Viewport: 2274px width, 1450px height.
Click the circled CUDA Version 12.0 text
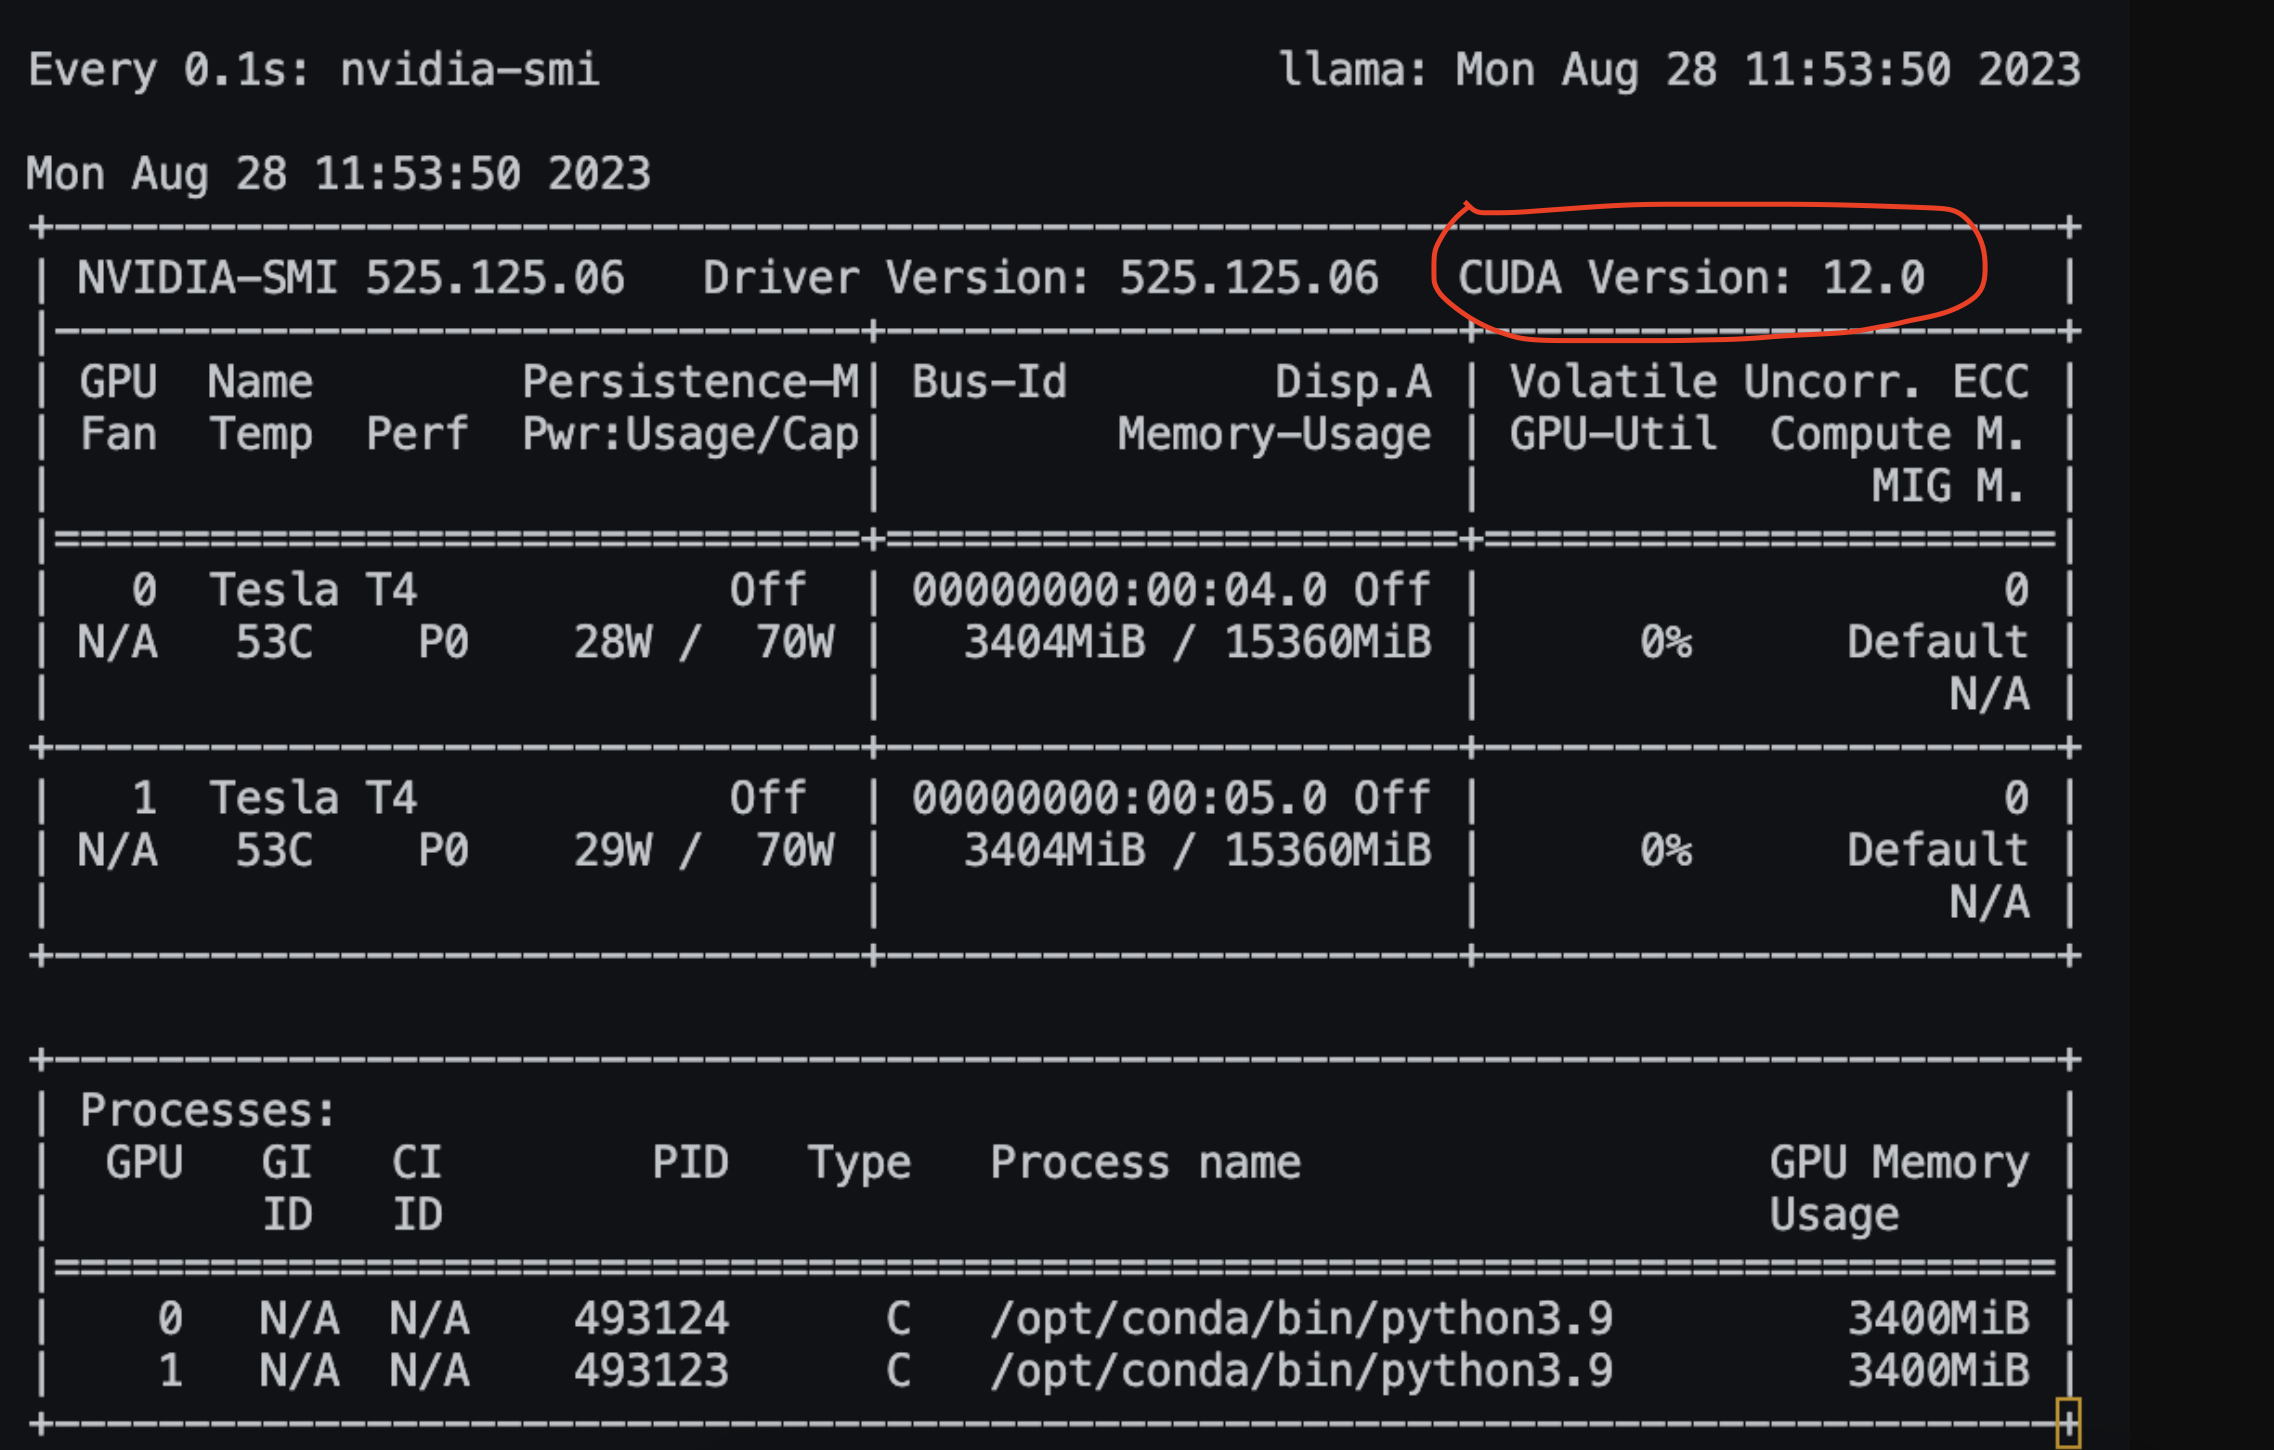coord(1690,278)
